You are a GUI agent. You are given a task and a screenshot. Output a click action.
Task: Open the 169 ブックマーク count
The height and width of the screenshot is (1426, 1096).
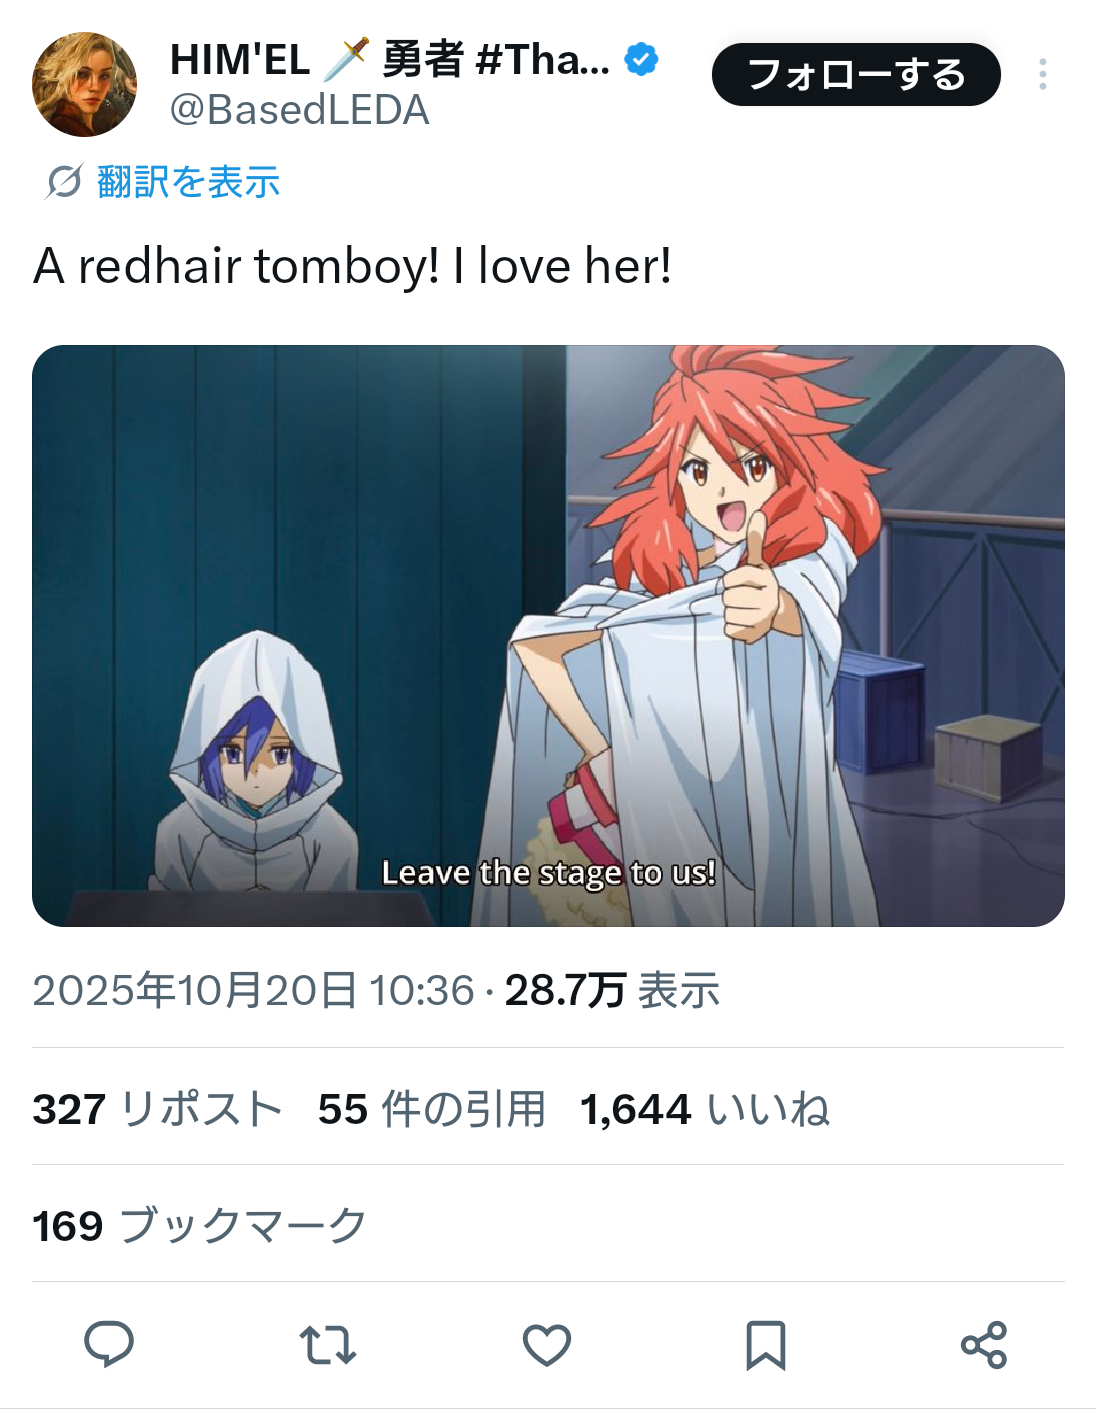point(200,1226)
